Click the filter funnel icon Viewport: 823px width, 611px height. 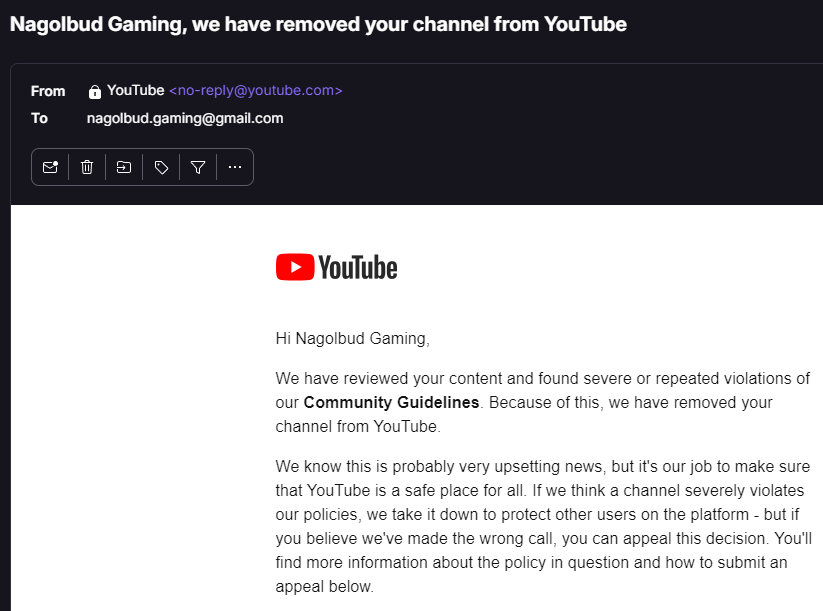tap(198, 167)
